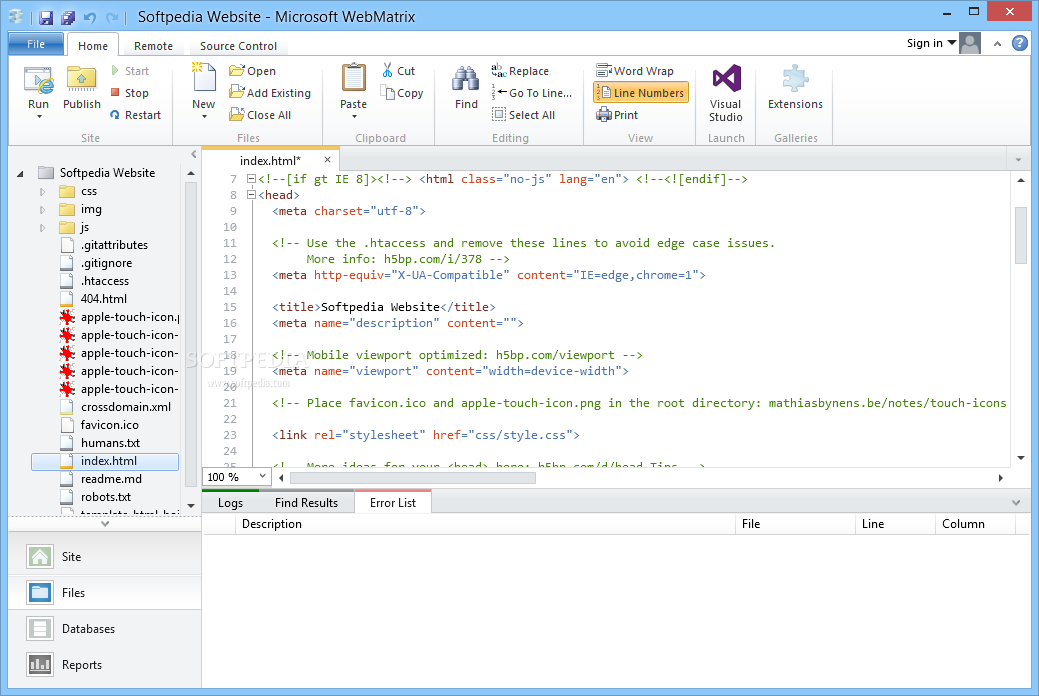Image resolution: width=1039 pixels, height=696 pixels.
Task: Switch to the Logs tab
Action: (x=231, y=502)
